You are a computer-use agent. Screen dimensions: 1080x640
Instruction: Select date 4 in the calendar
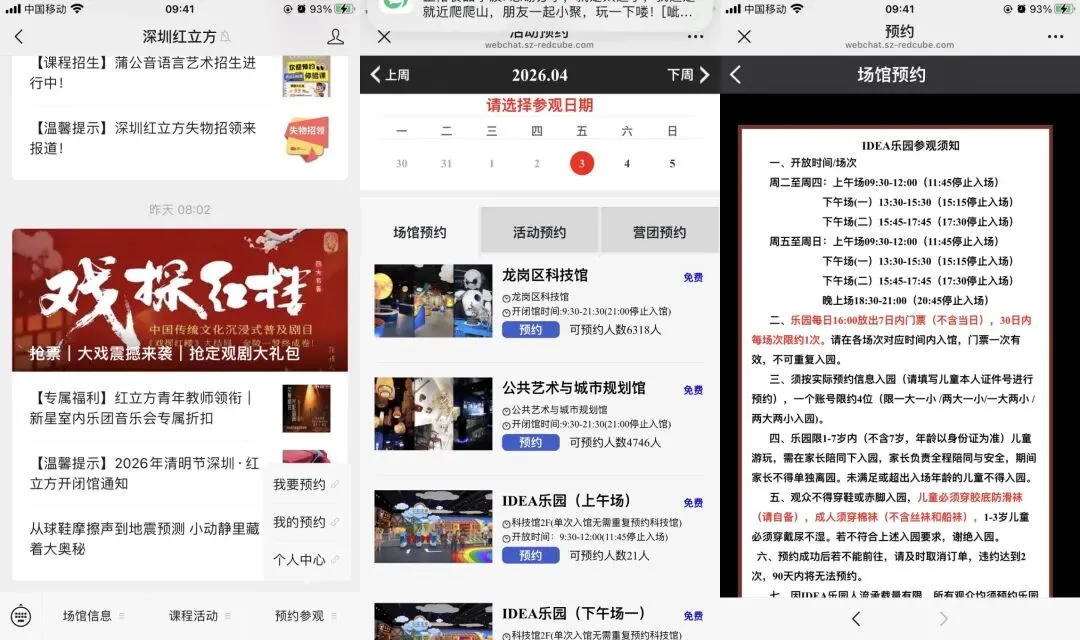(x=627, y=163)
